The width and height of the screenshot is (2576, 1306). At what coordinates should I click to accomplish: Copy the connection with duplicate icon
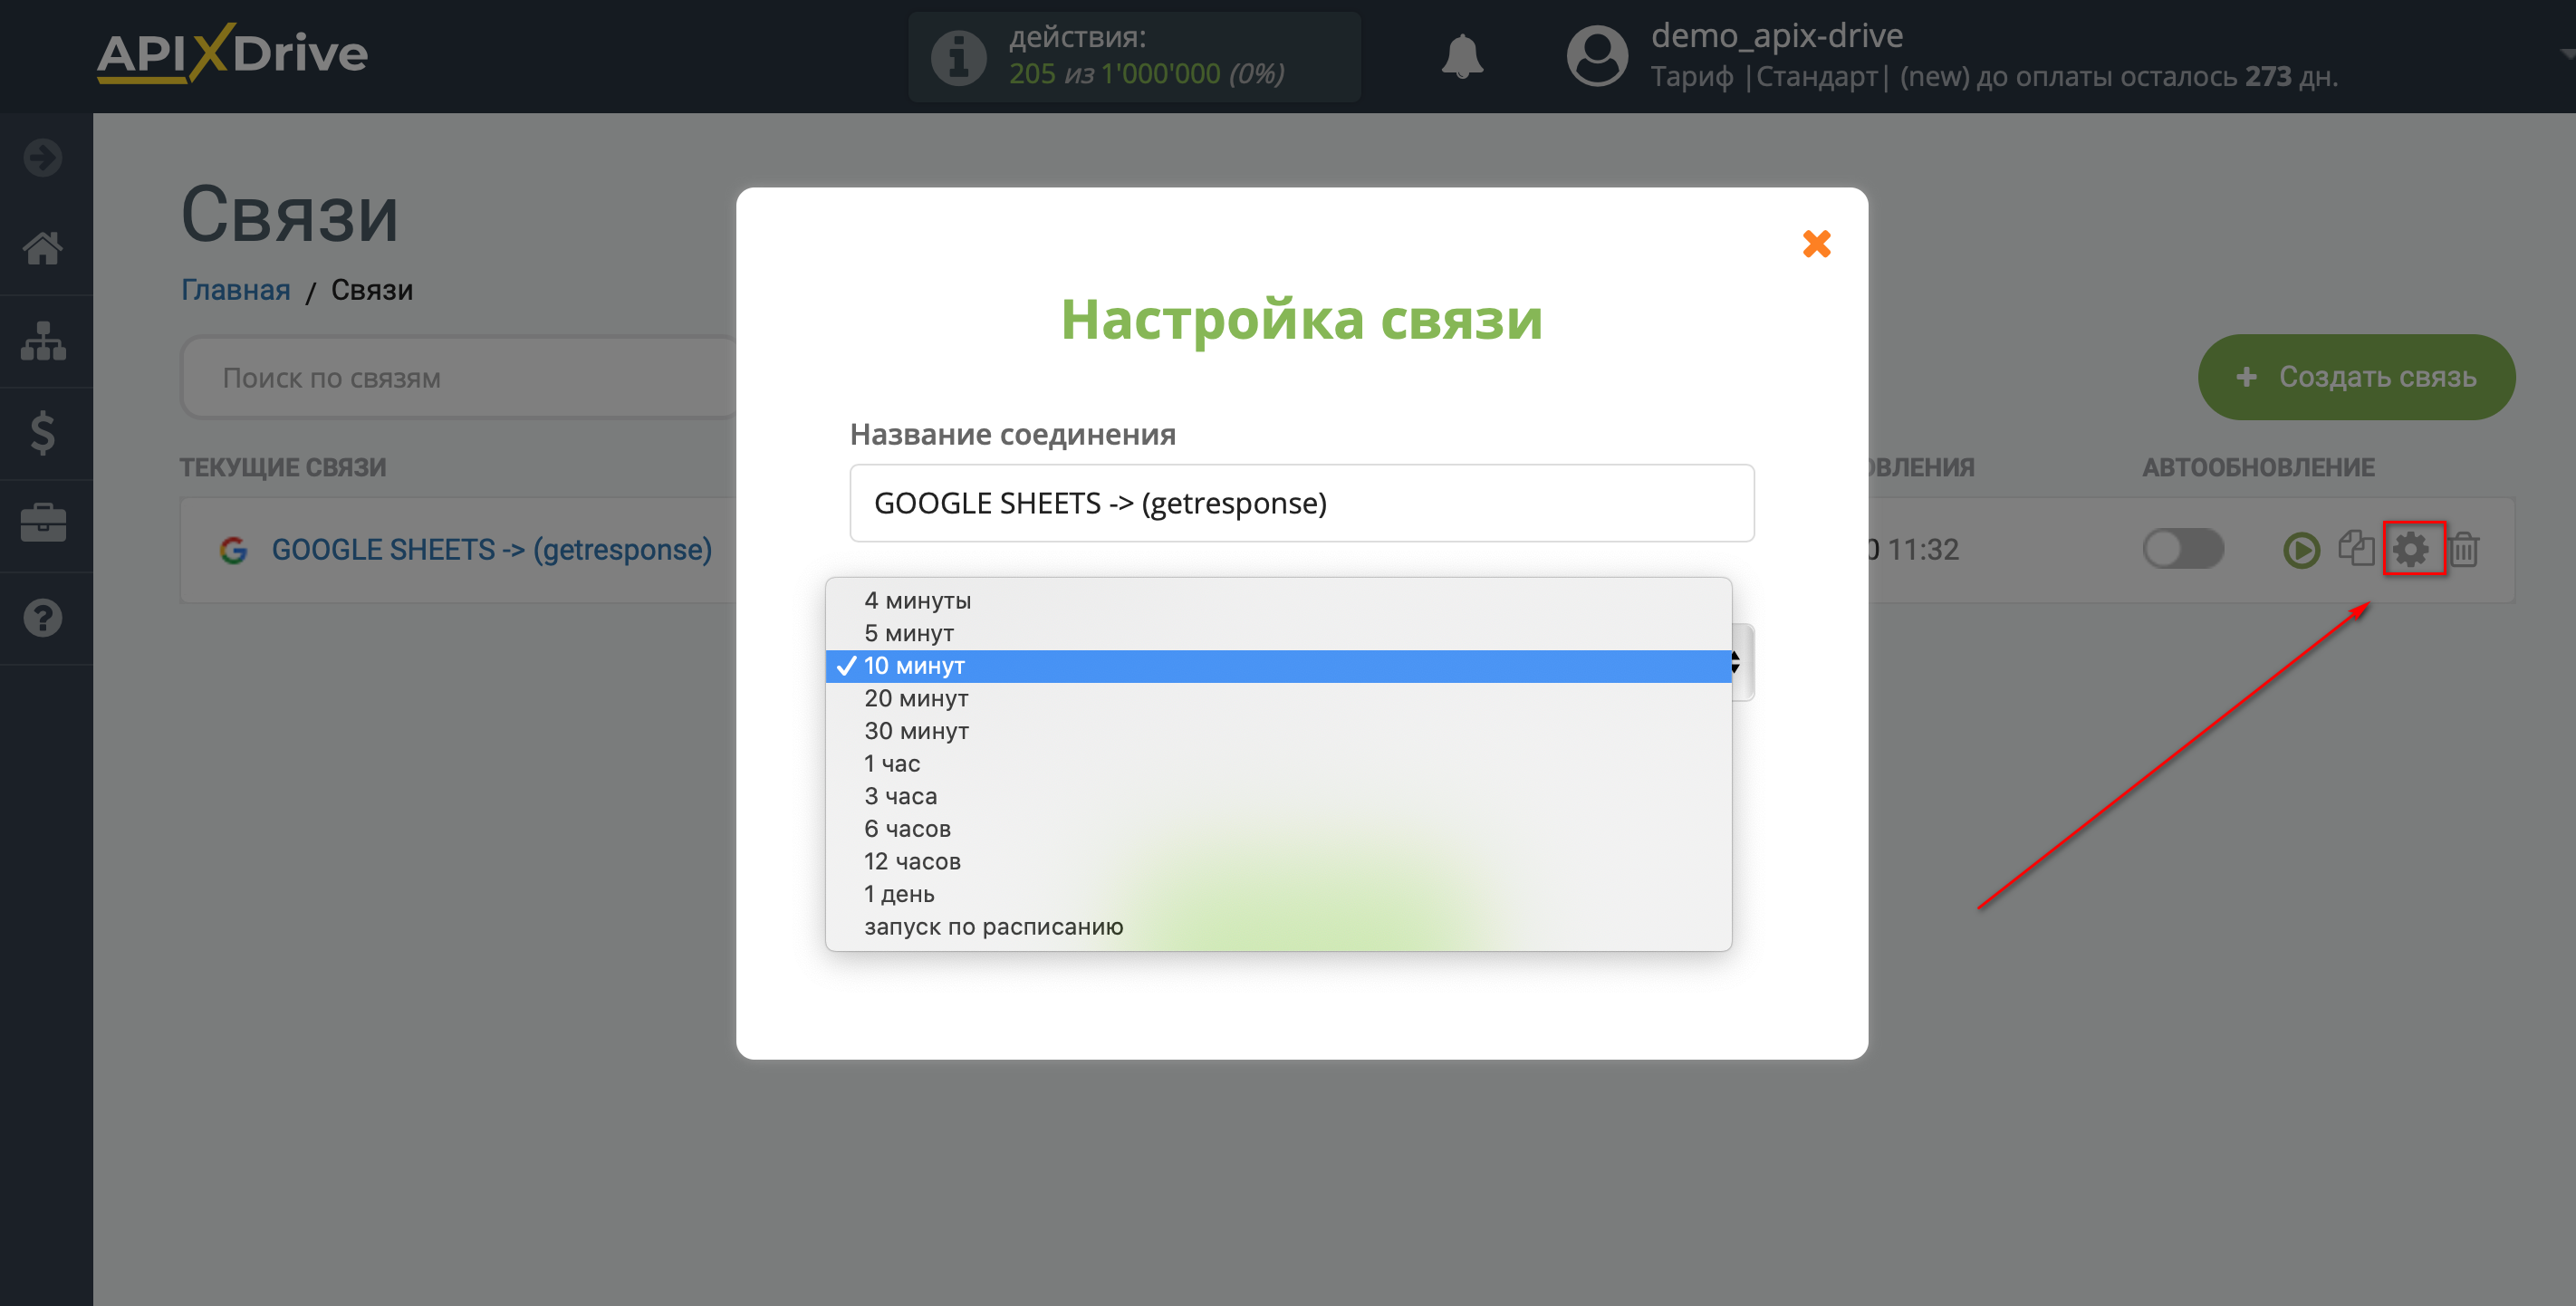2356,547
